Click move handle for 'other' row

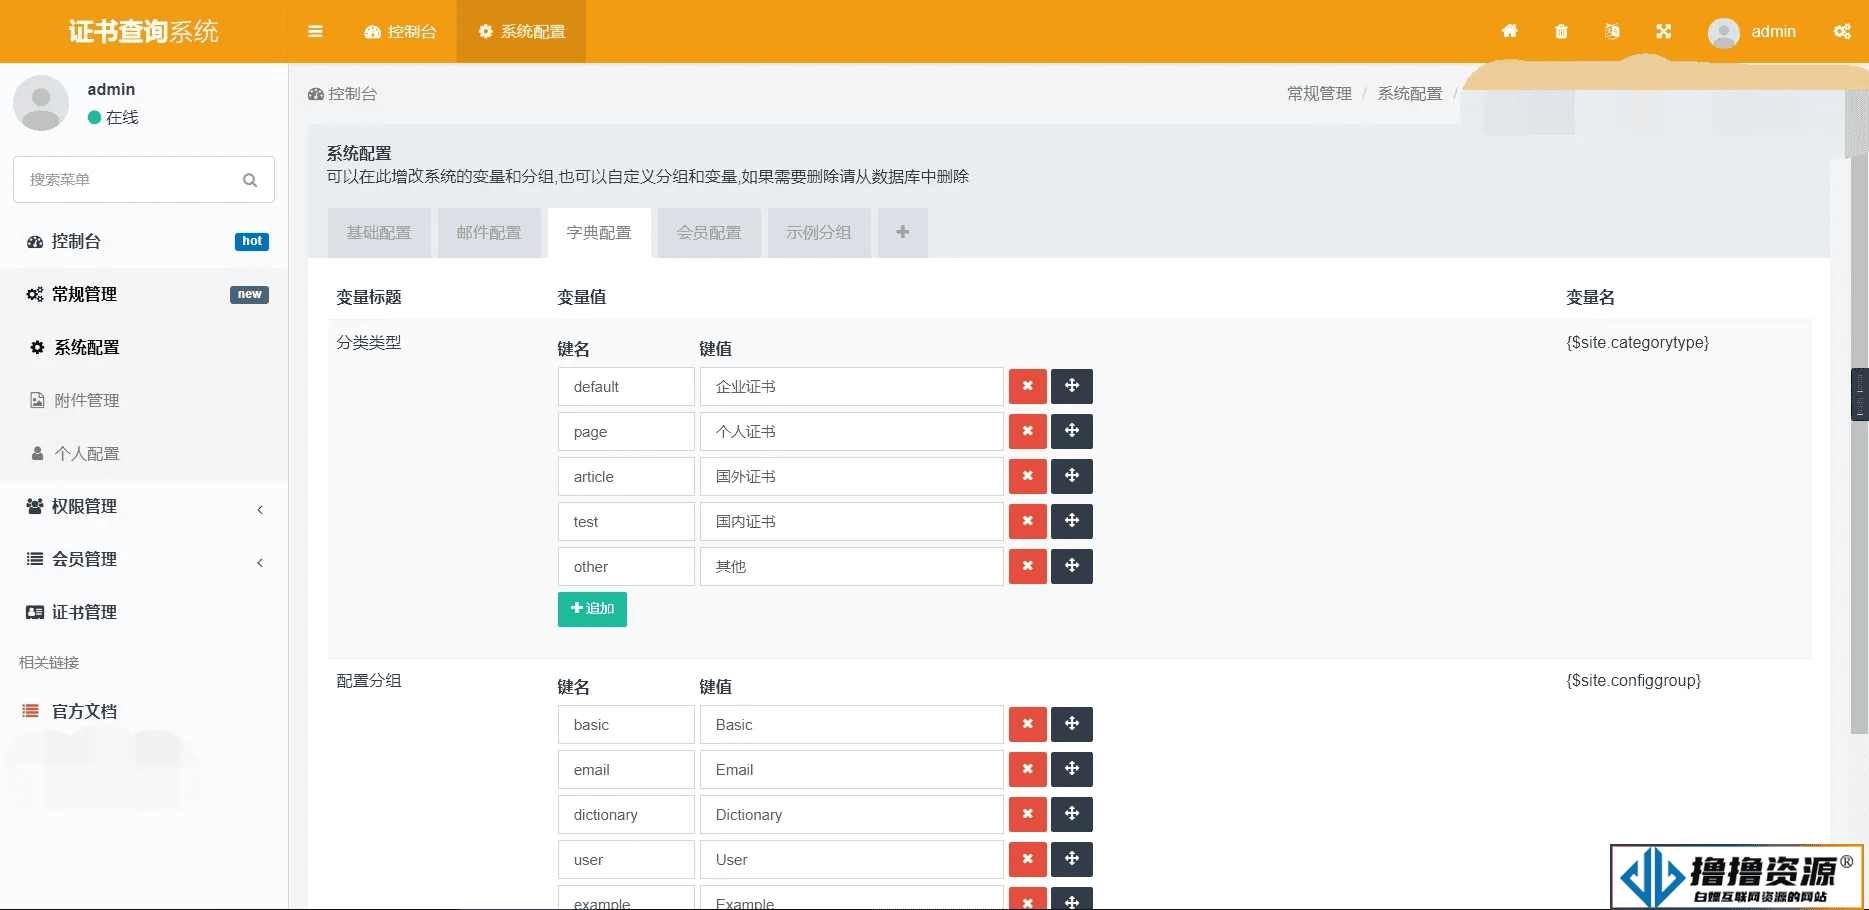[1072, 566]
